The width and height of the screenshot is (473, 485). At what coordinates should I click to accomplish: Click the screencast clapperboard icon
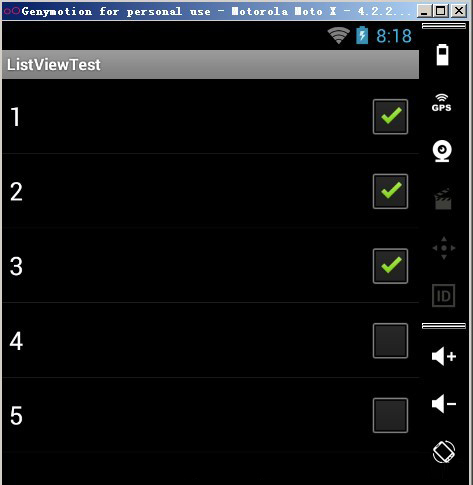click(x=443, y=199)
